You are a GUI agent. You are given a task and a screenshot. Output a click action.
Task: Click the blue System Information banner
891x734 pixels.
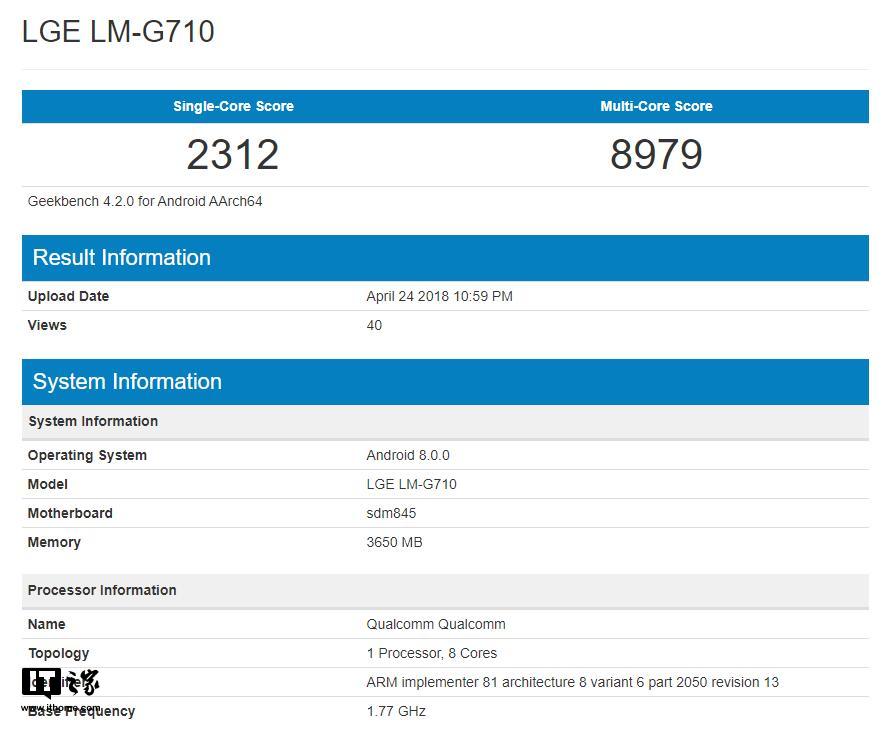(446, 381)
